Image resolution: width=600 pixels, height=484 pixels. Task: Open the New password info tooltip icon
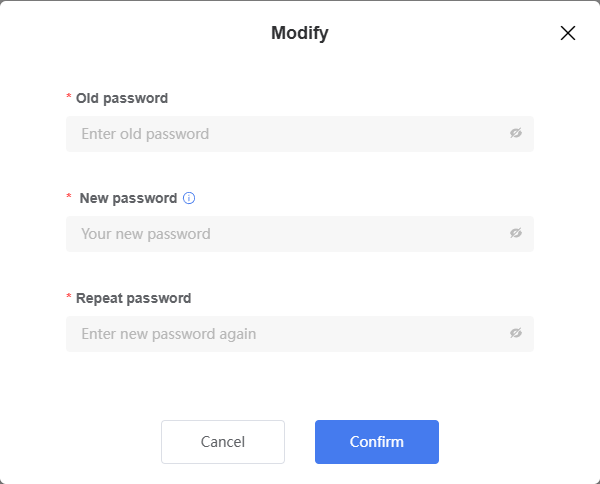[189, 198]
